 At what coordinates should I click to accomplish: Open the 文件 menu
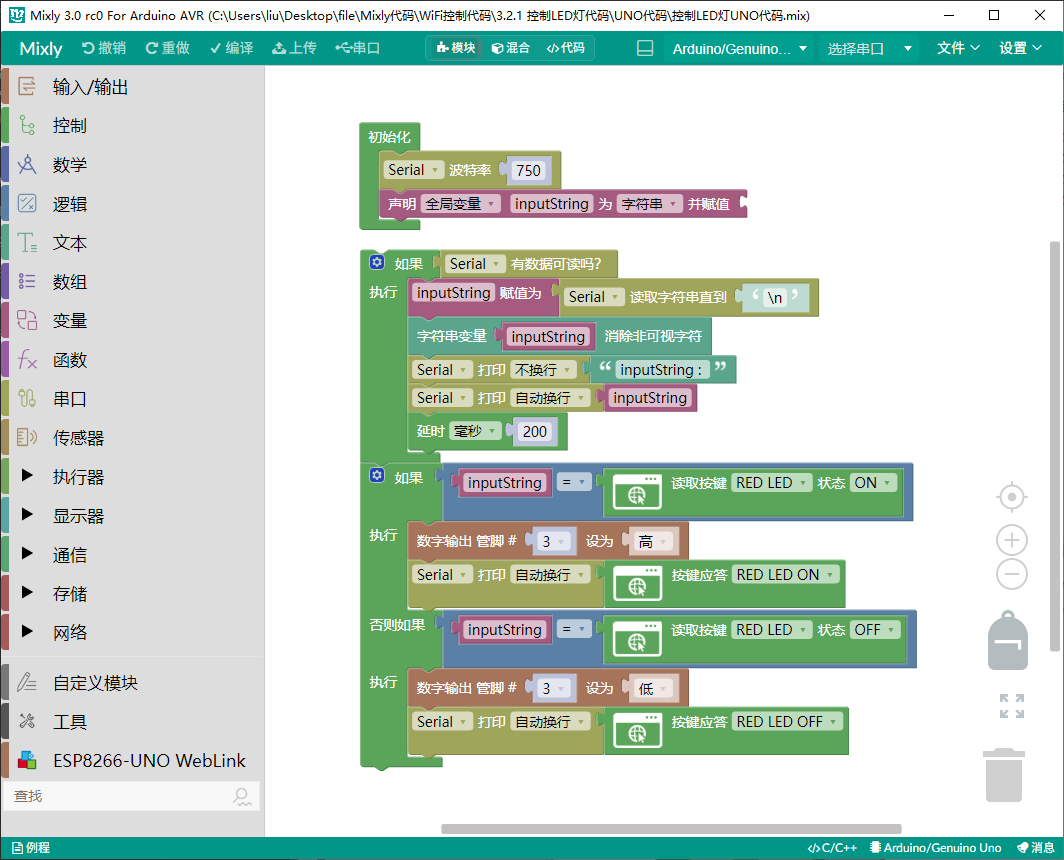(958, 48)
